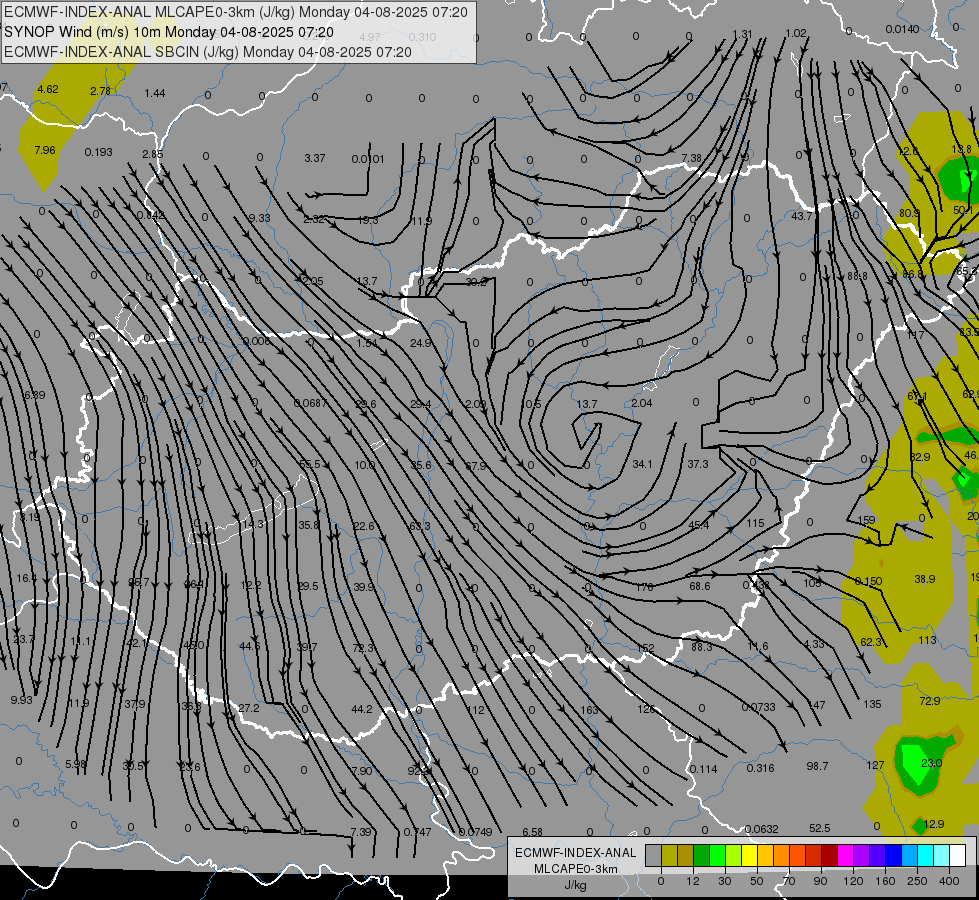The height and width of the screenshot is (900, 979).
Task: Click the map value 37.3
Action: [697, 464]
